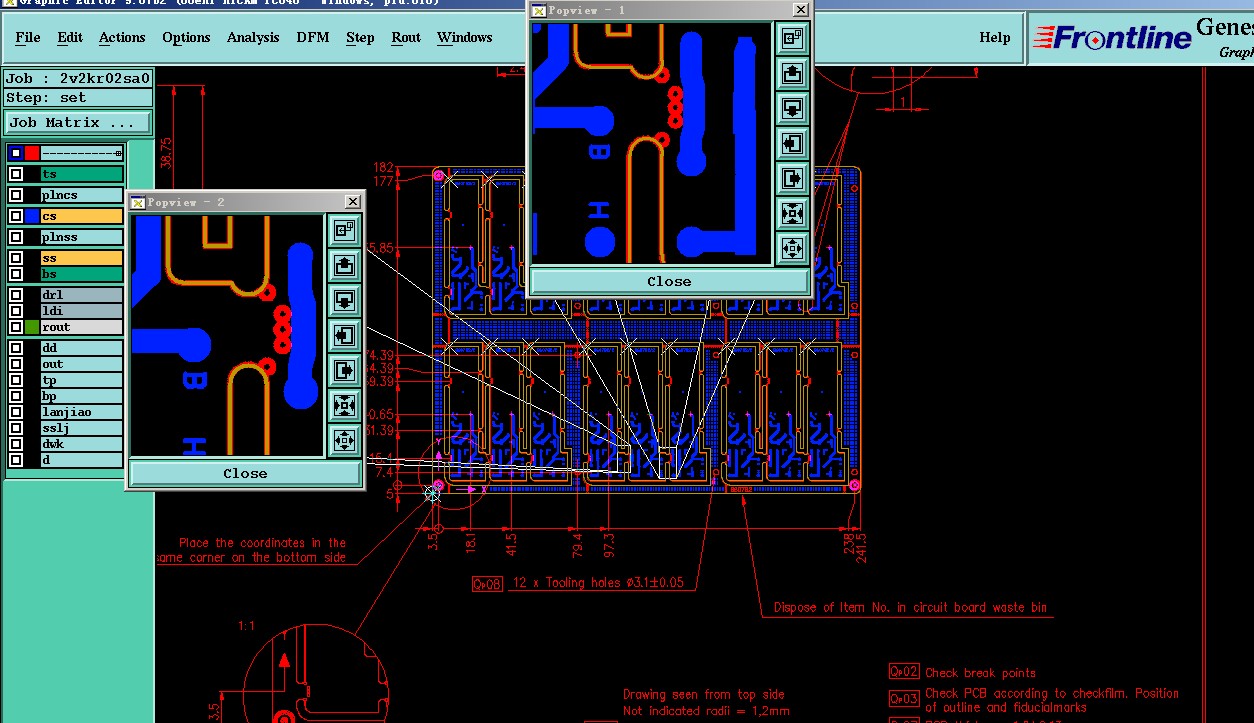Toggle the plncs layer checkbox
The height and width of the screenshot is (723, 1254).
(16, 195)
